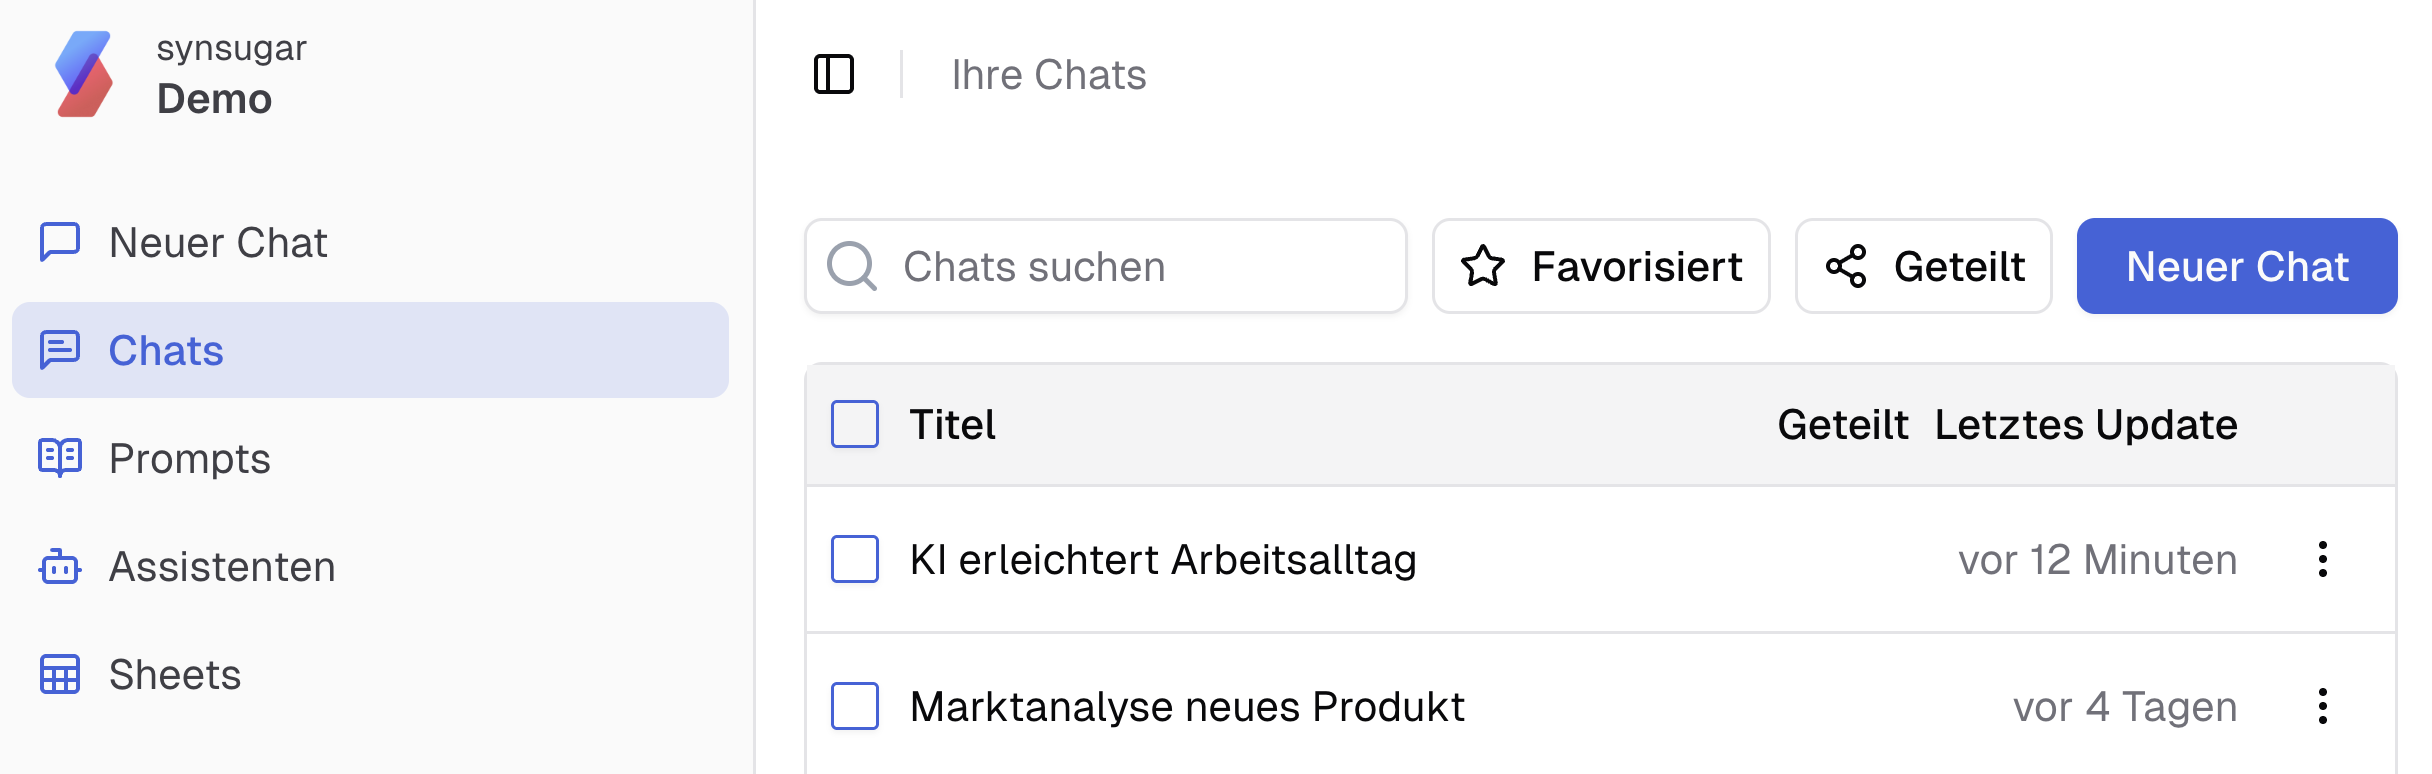Open the Assistenten section

[x=222, y=567]
